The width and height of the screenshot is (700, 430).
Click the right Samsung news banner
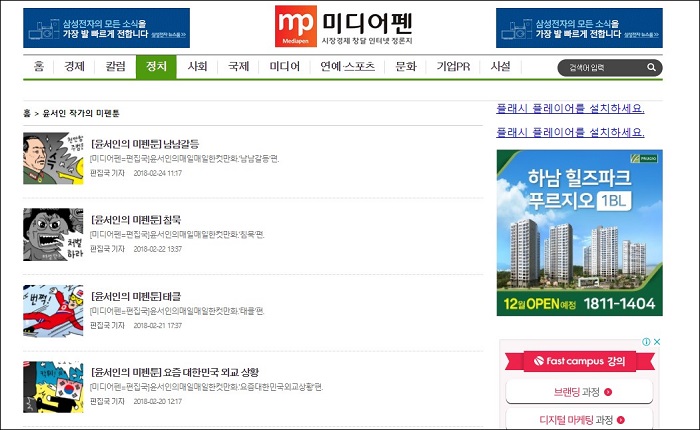(x=579, y=28)
